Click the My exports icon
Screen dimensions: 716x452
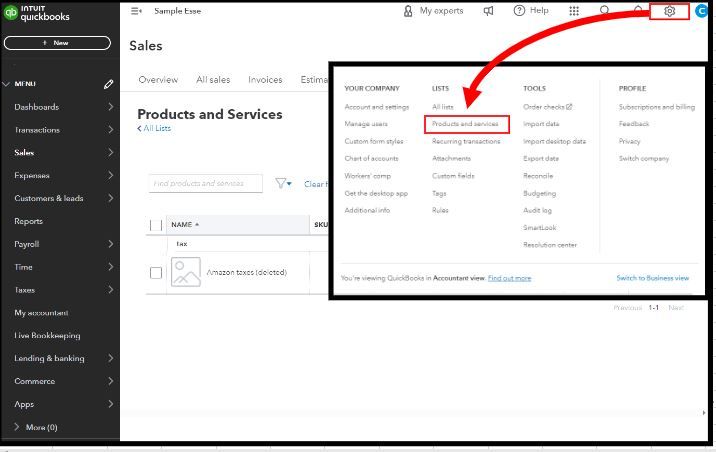(x=408, y=11)
